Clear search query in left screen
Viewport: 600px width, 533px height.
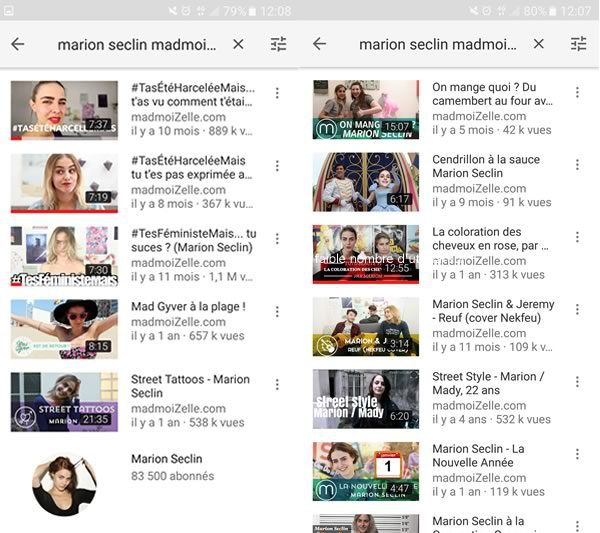tap(238, 44)
